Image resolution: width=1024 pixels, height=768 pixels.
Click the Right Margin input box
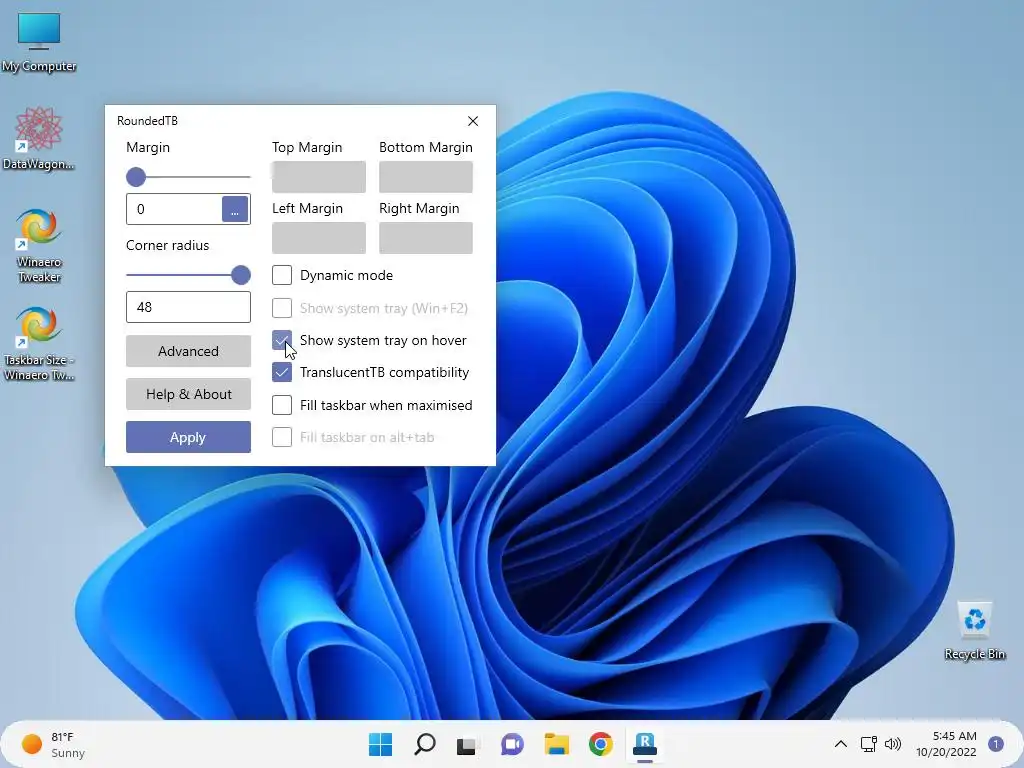426,238
